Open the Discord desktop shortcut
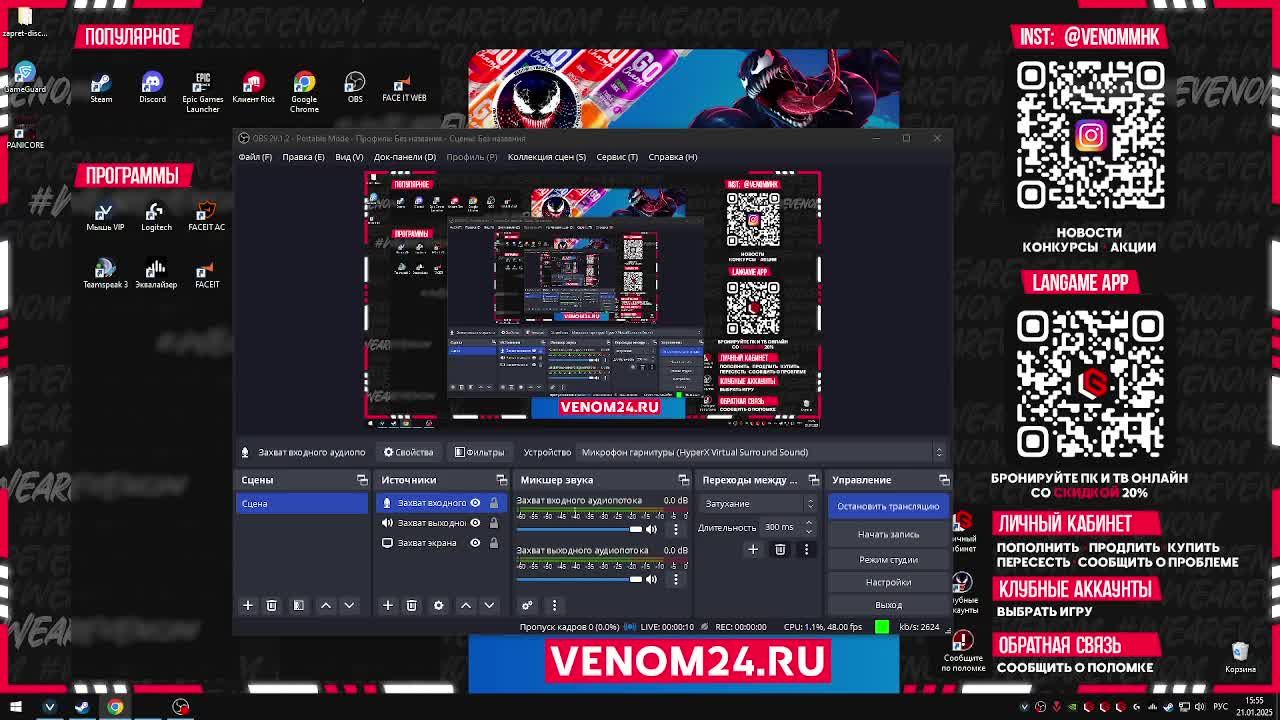This screenshot has width=1280, height=720. pyautogui.click(x=152, y=87)
